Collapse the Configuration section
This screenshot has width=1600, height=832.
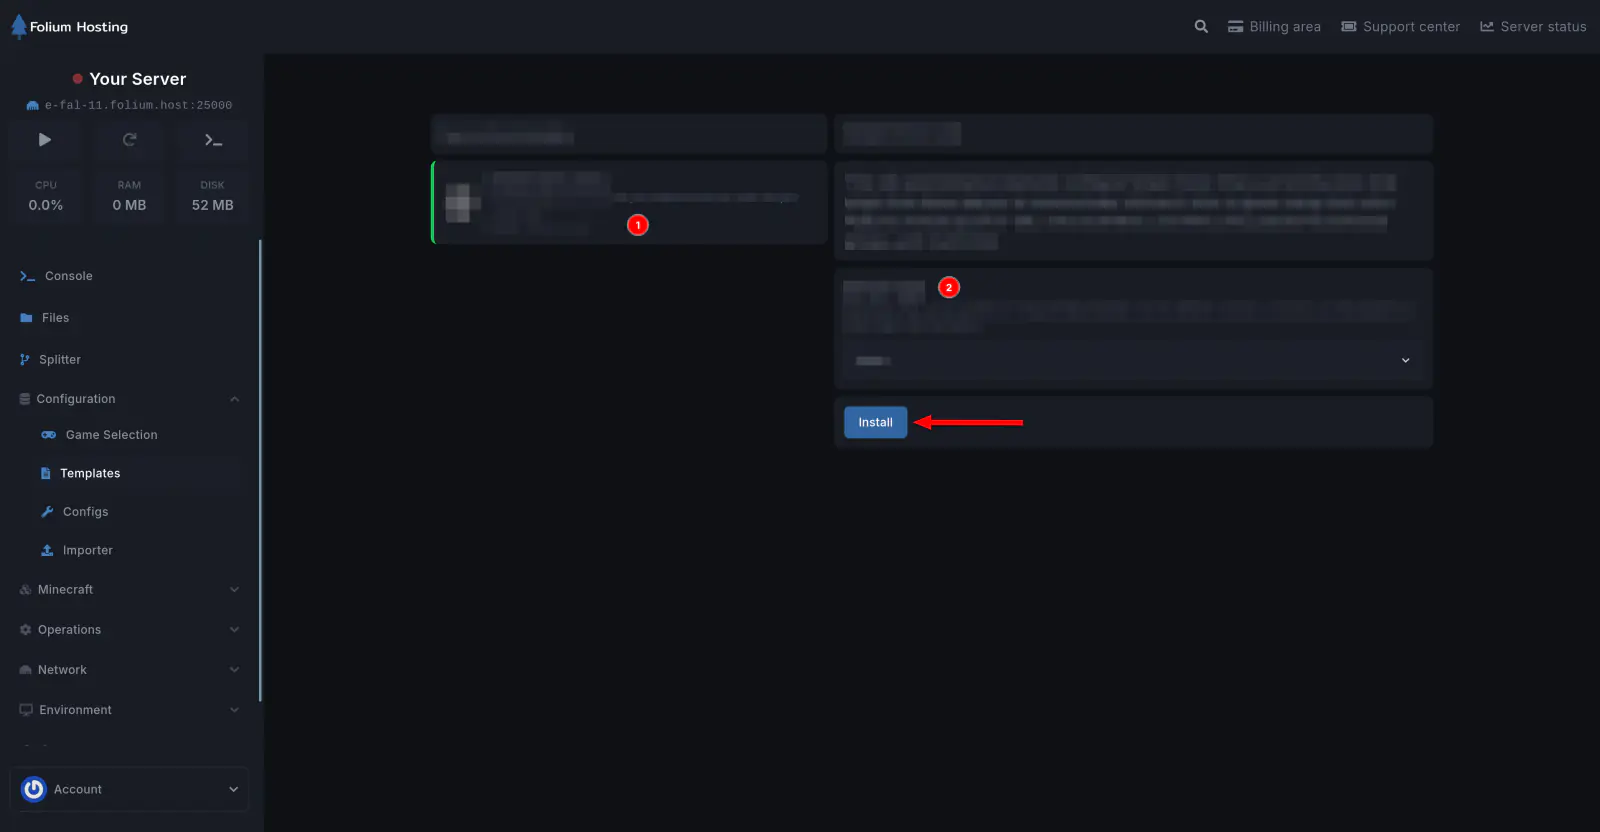tap(234, 399)
